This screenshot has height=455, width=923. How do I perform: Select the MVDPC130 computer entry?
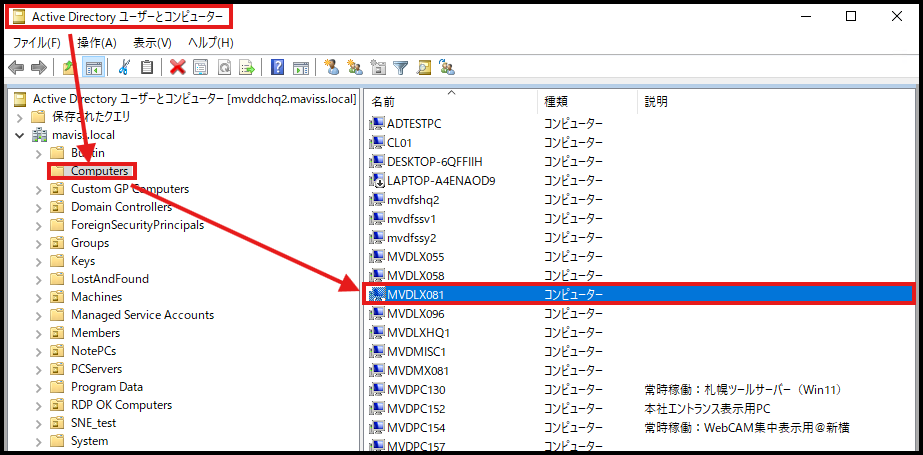(x=416, y=390)
